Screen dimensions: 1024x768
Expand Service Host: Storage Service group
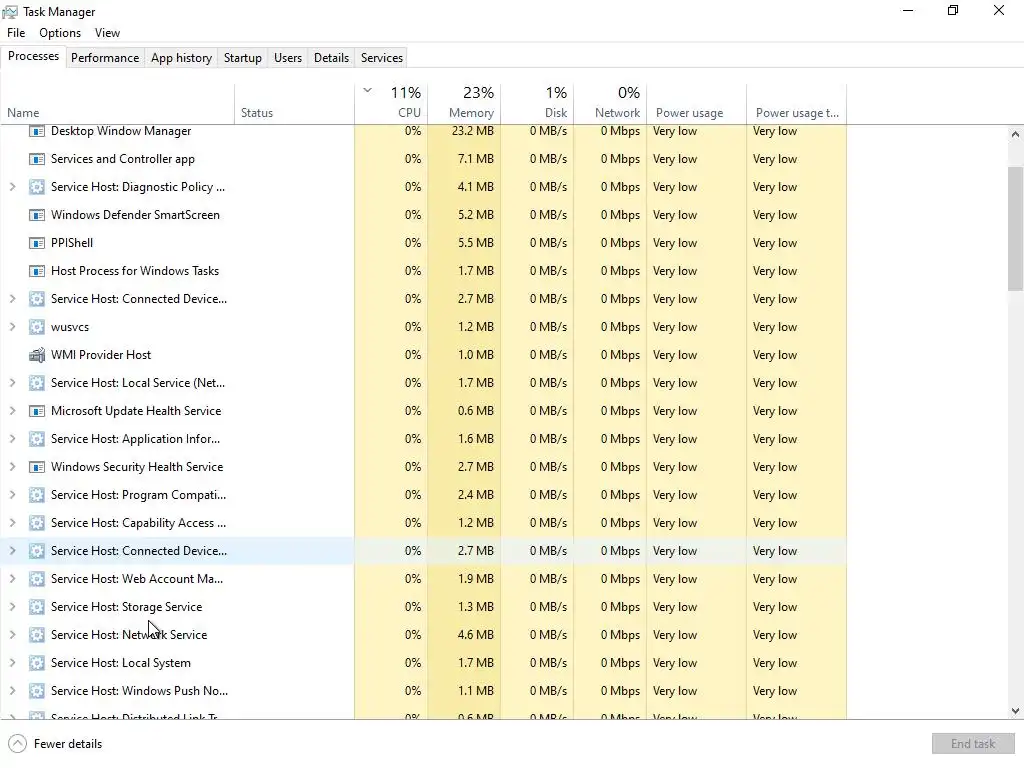[x=12, y=607]
